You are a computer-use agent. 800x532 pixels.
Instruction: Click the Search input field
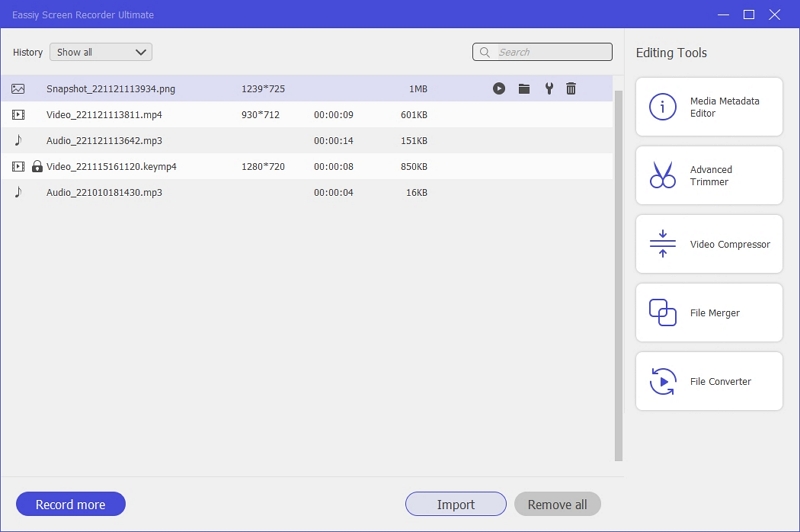pos(550,52)
